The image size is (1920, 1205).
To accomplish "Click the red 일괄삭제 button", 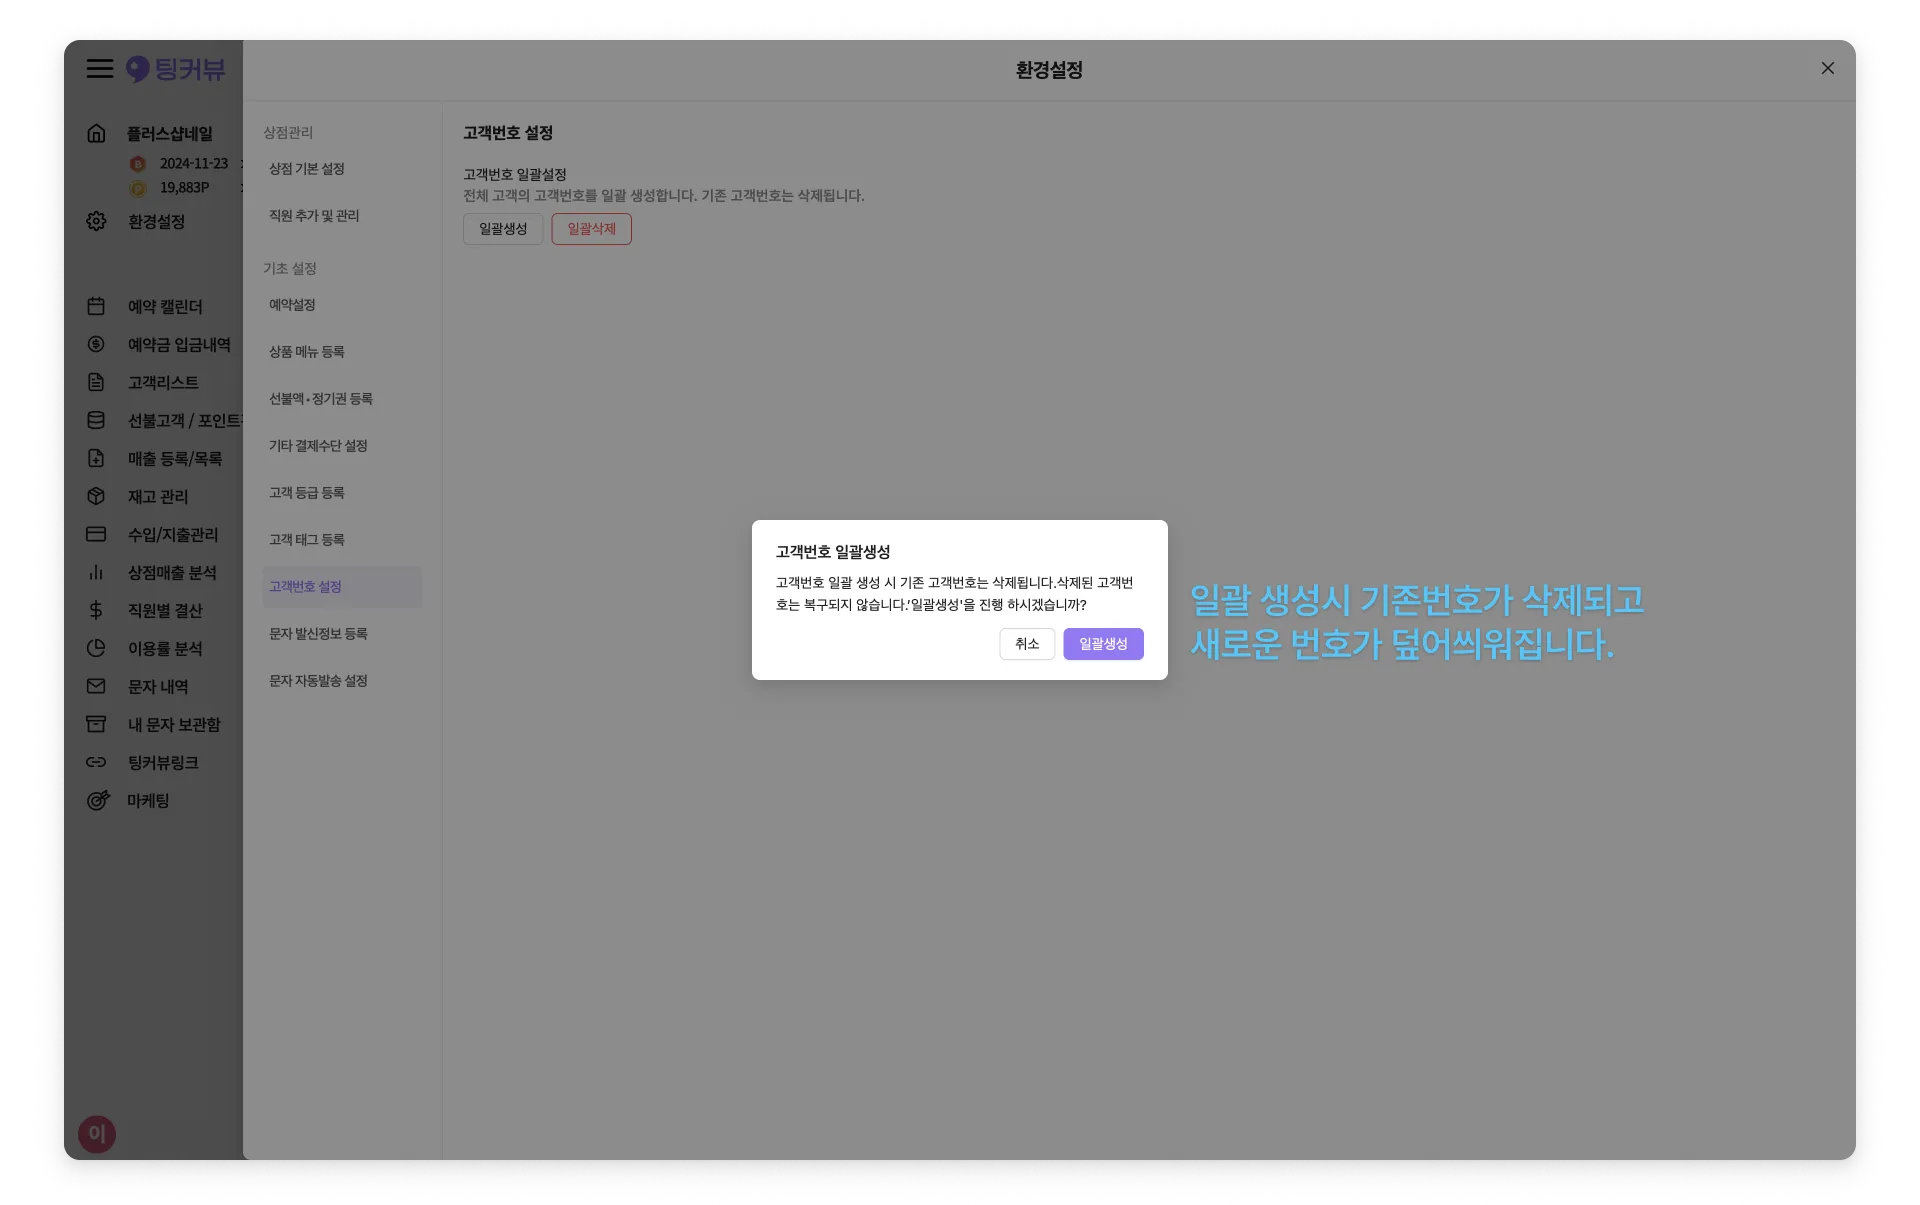I will [591, 229].
